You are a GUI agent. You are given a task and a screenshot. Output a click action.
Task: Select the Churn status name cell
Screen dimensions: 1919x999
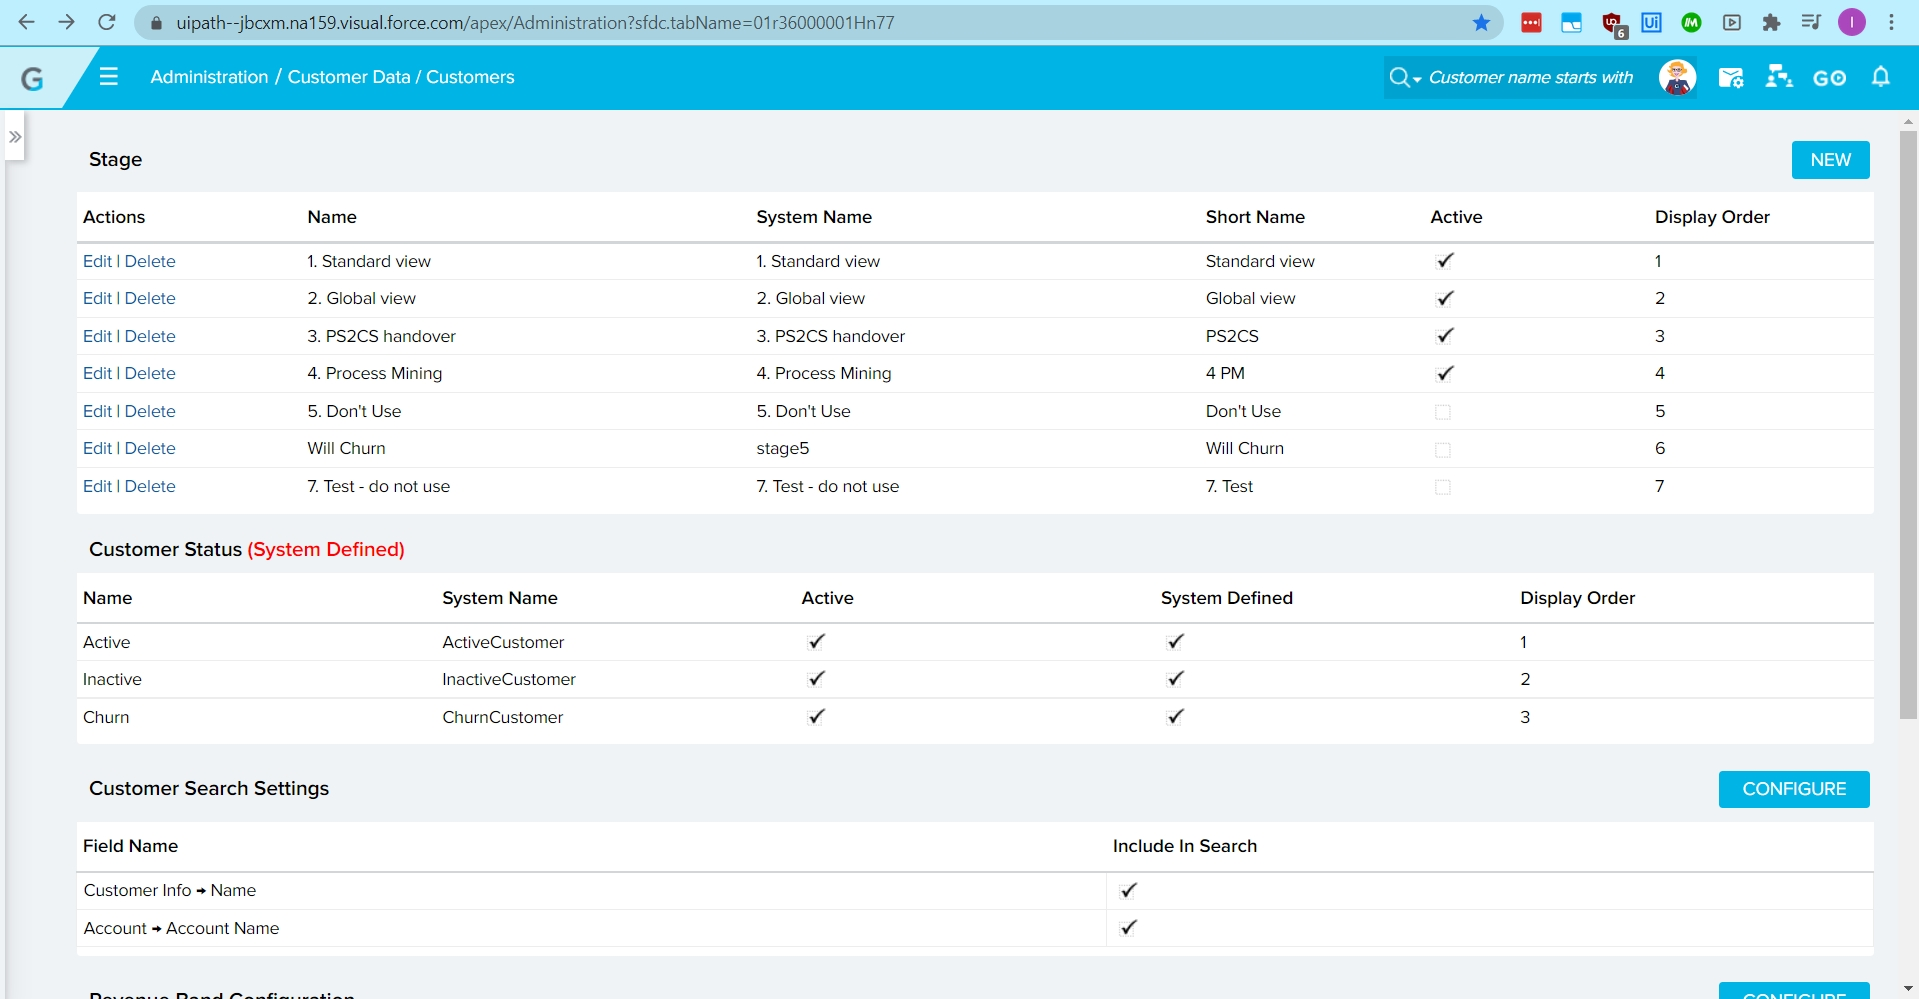106,717
